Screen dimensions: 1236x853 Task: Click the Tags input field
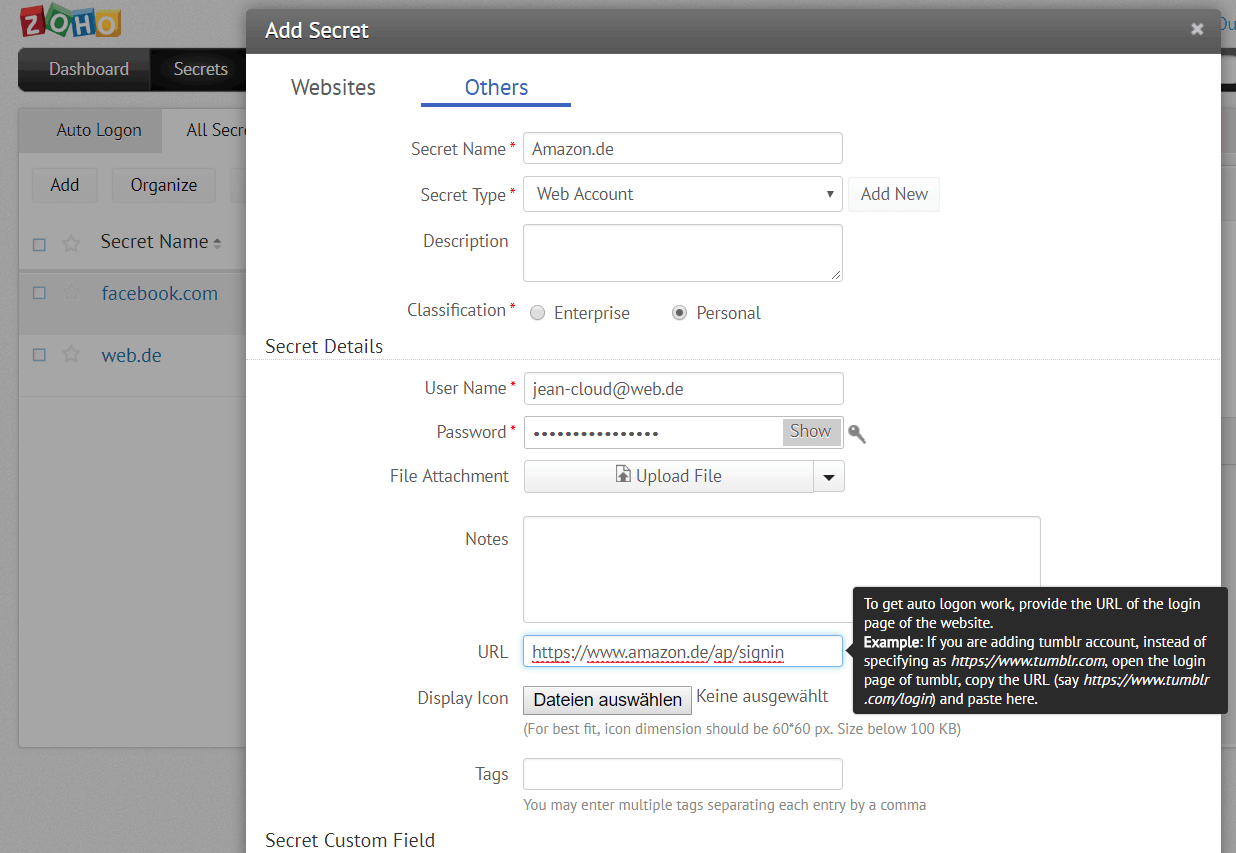683,774
